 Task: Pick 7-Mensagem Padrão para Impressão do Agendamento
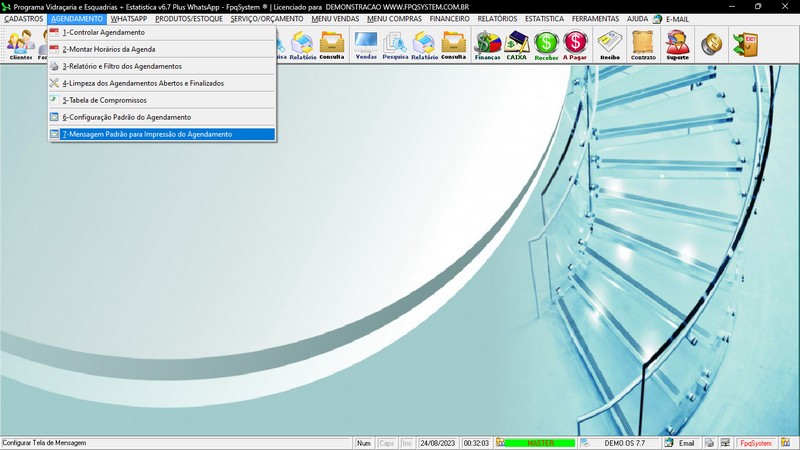coord(146,134)
